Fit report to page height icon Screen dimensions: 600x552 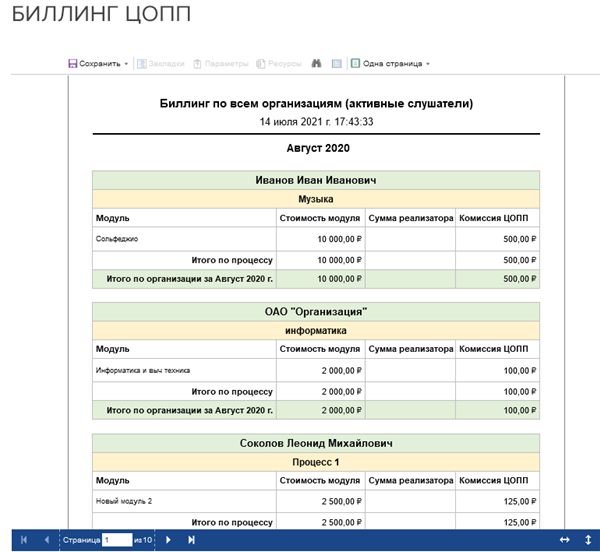(x=586, y=540)
